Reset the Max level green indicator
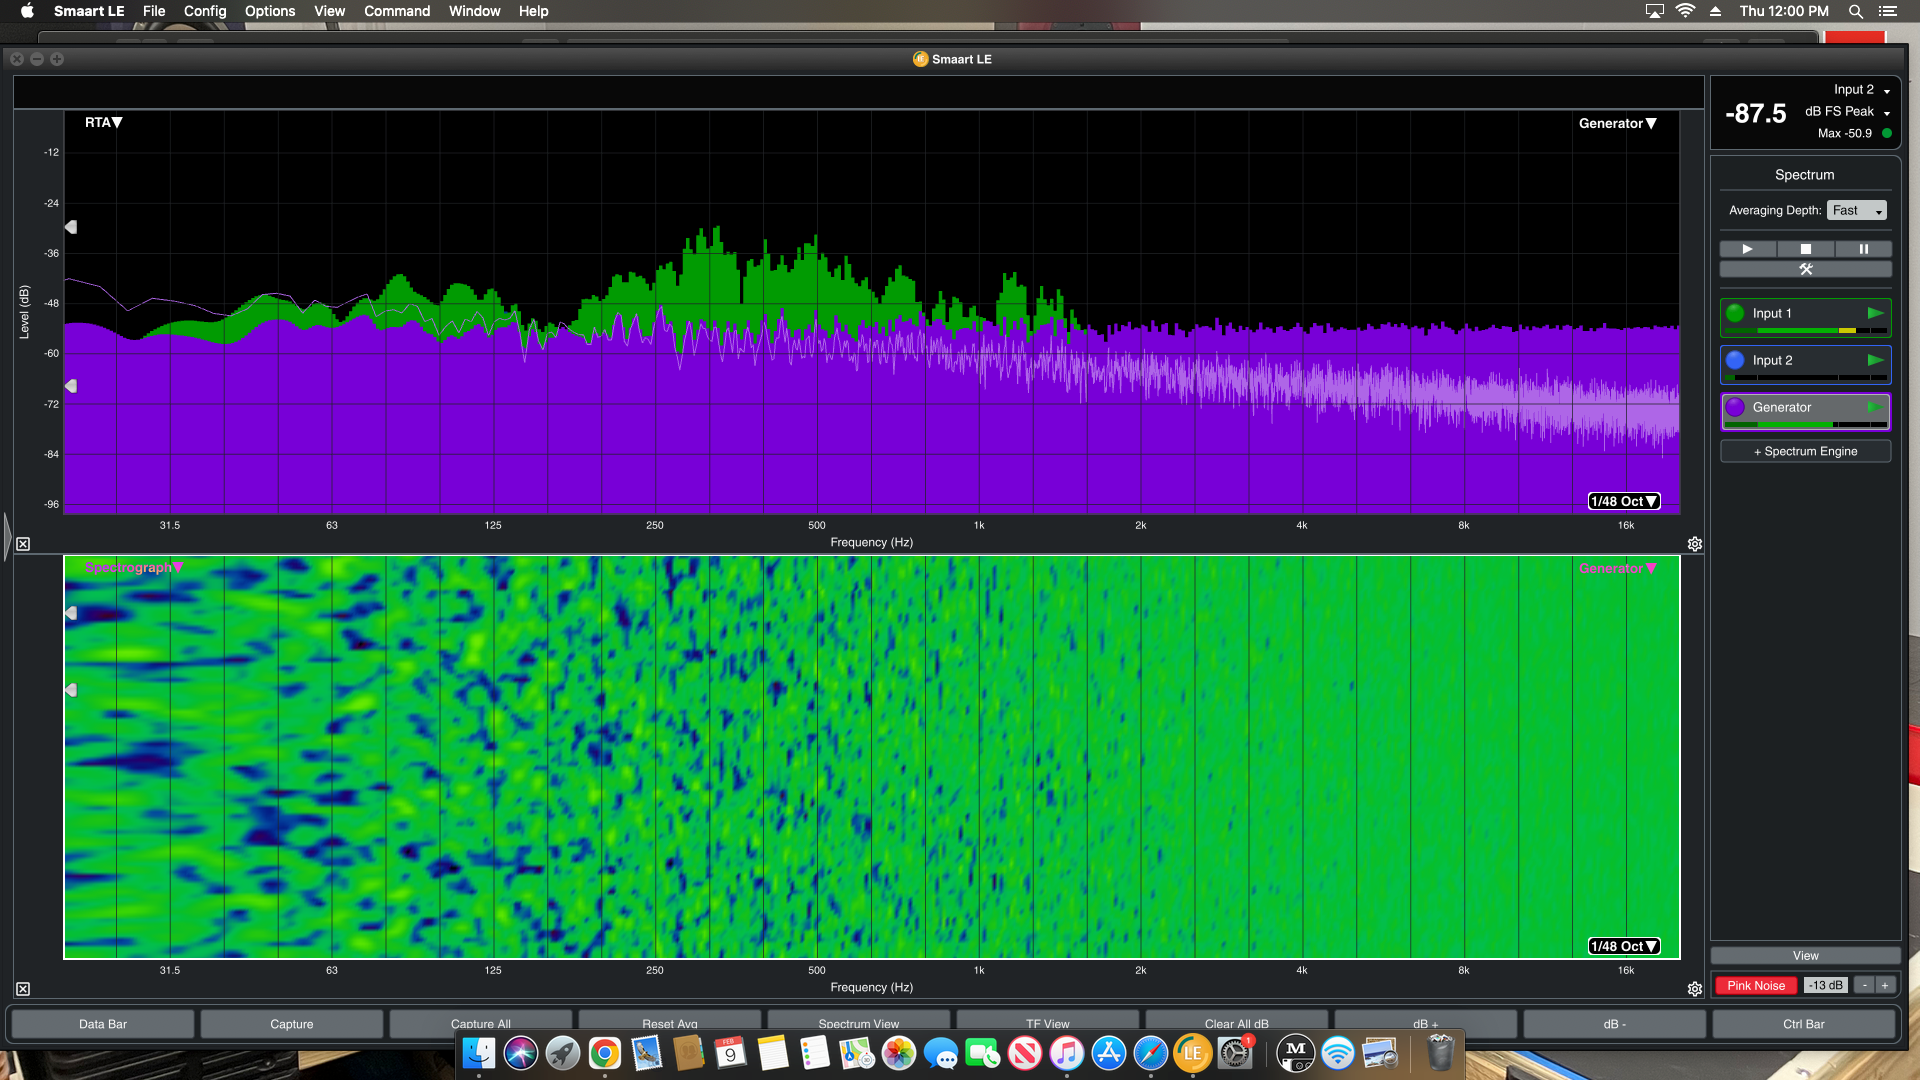This screenshot has height=1080, width=1920. click(1887, 133)
